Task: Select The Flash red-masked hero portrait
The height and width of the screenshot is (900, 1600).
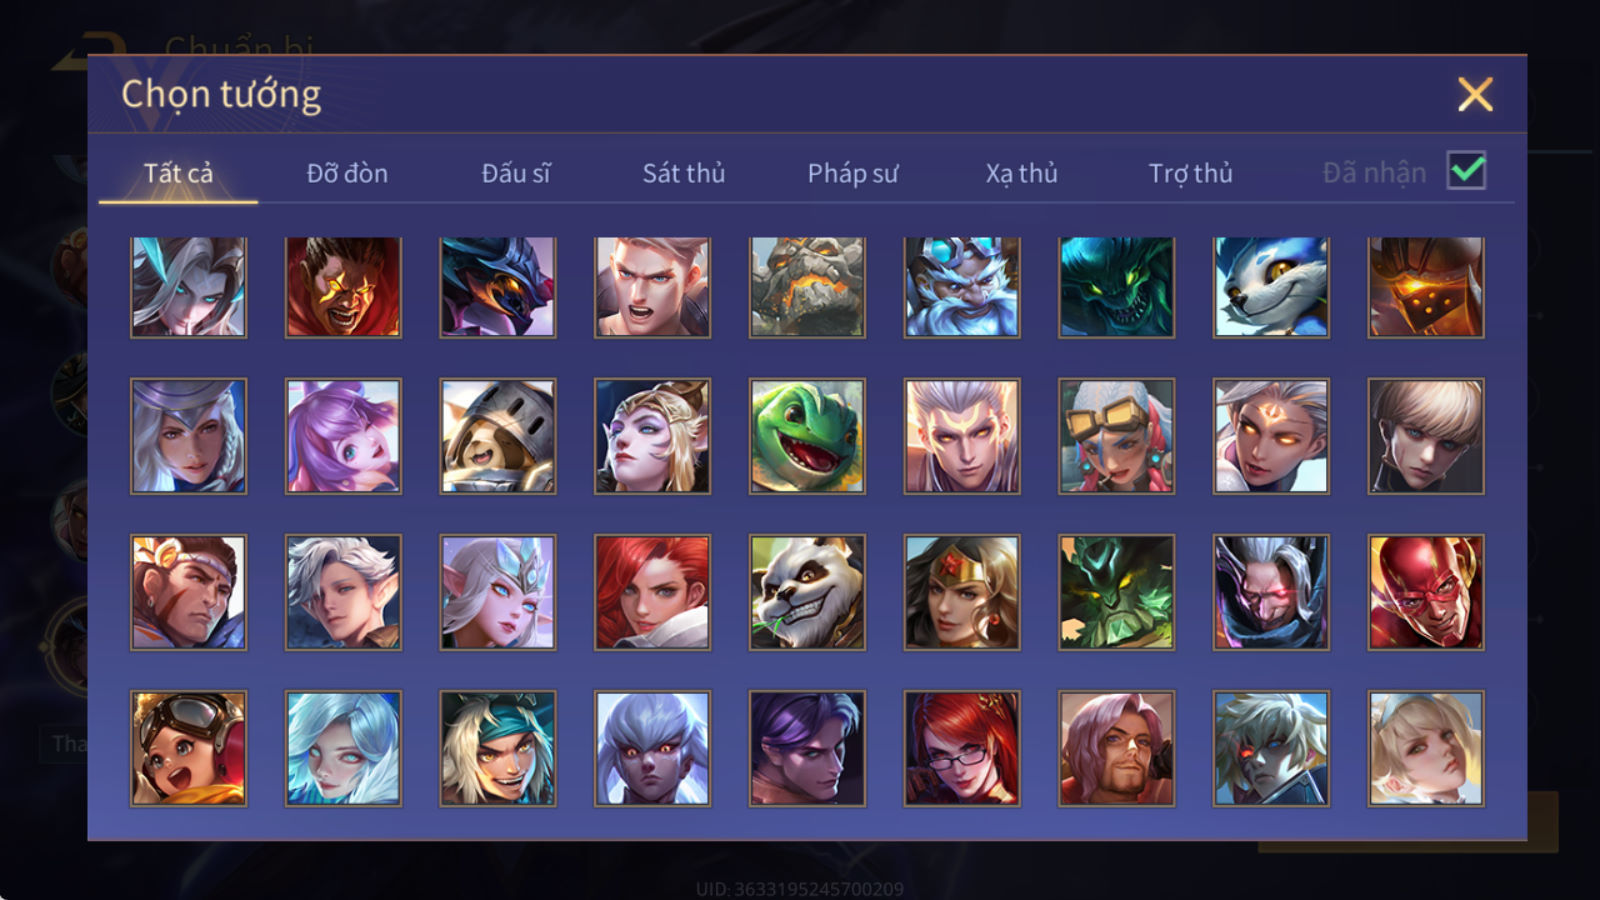Action: coord(1426,592)
